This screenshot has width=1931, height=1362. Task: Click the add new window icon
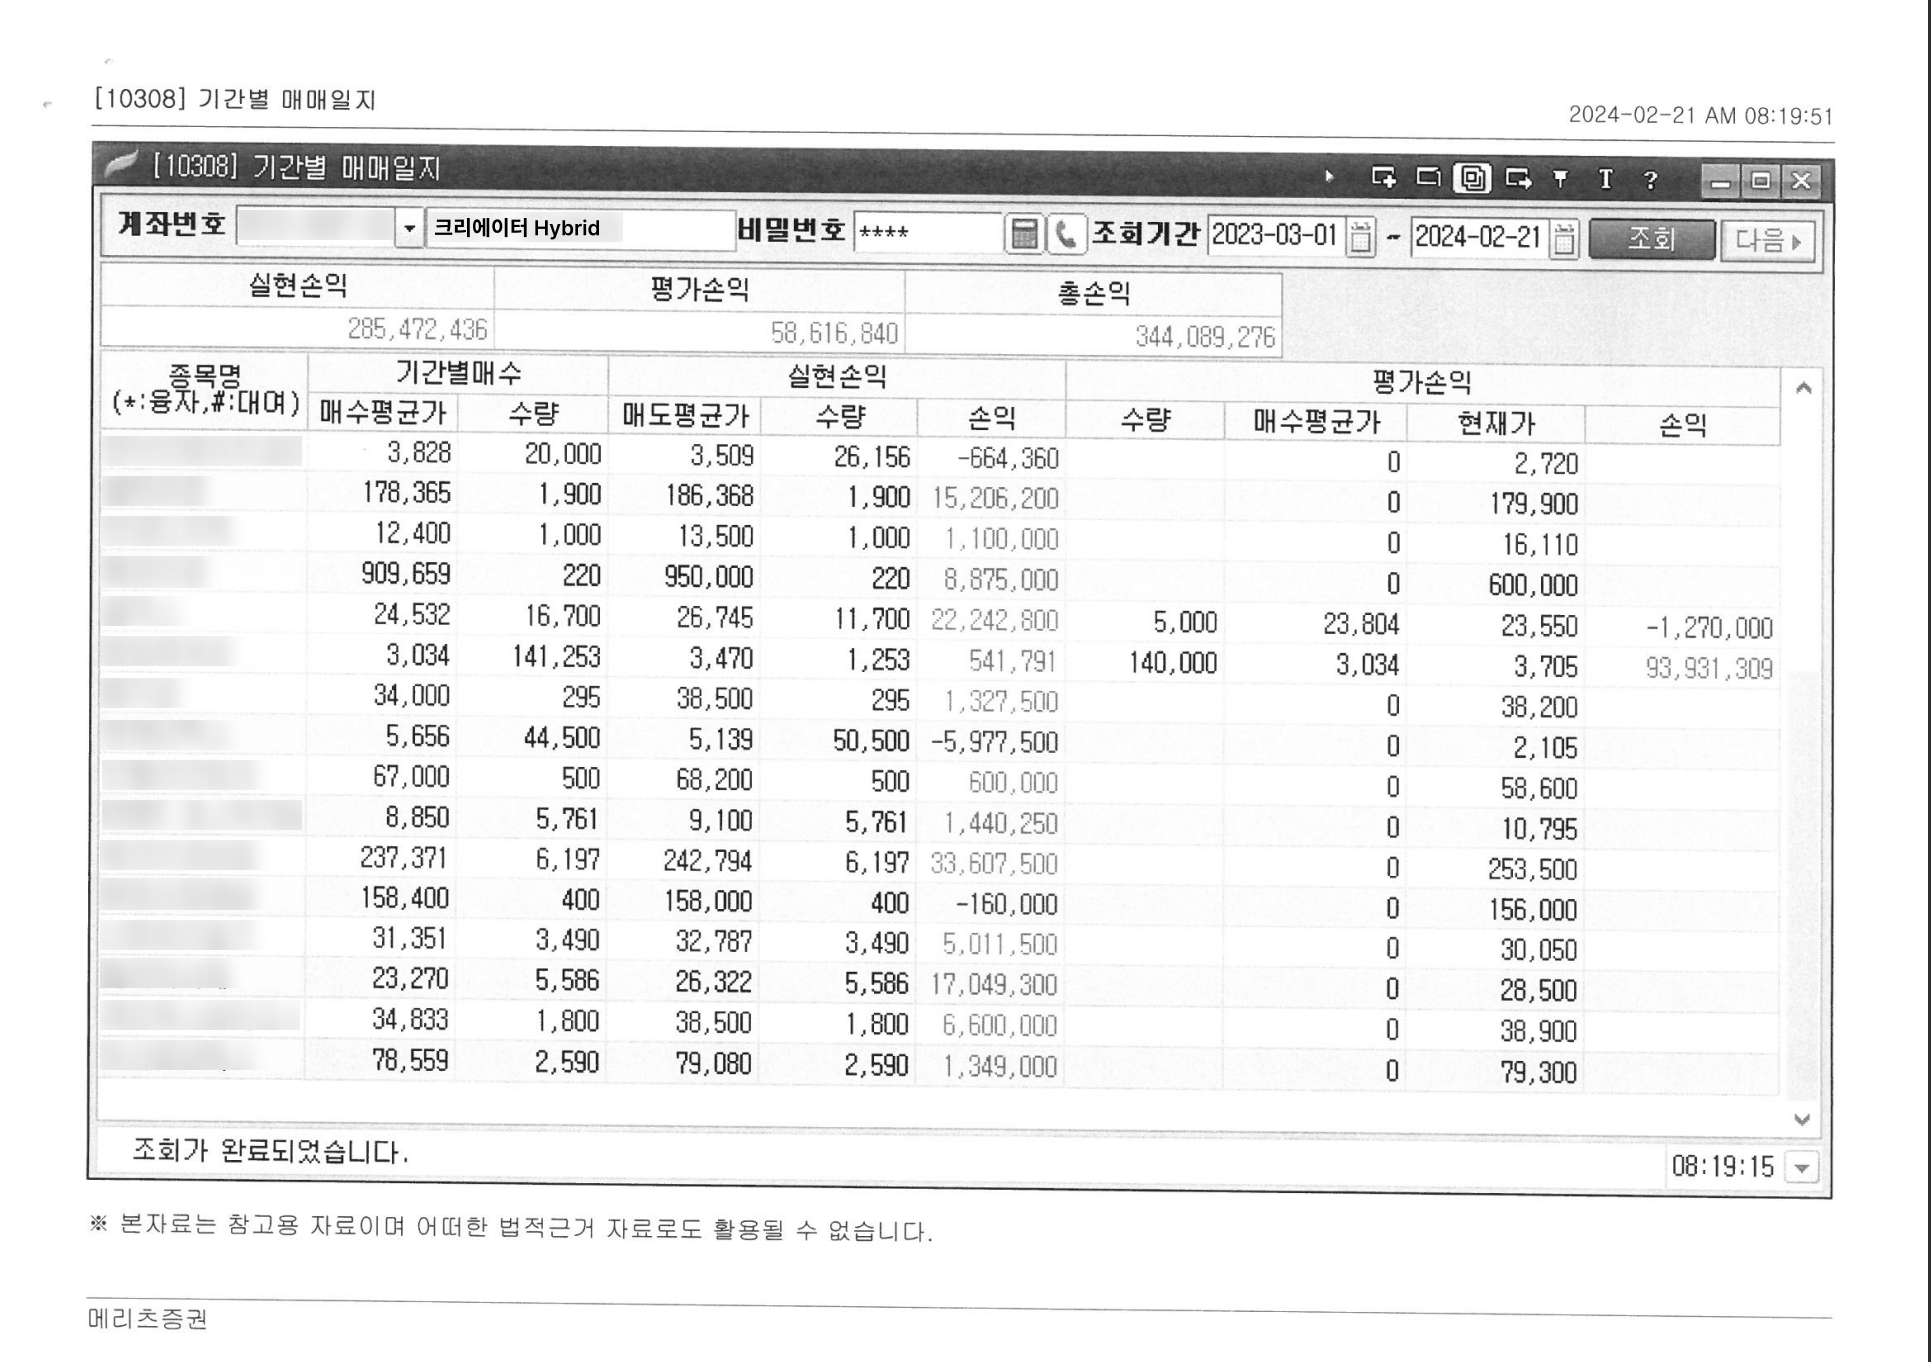[x=1384, y=178]
